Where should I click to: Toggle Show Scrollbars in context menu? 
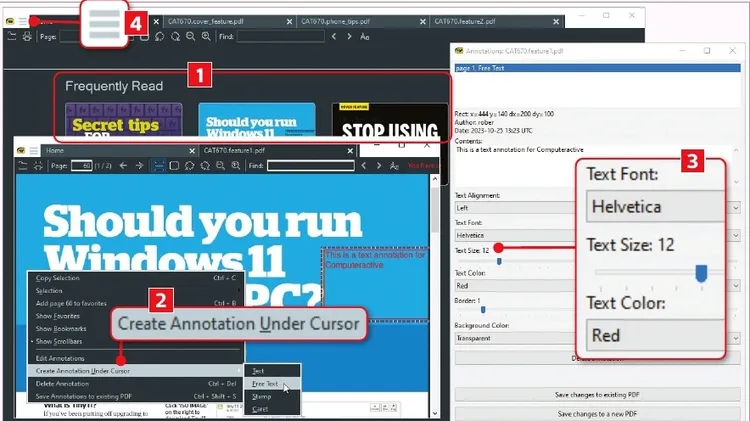135,342
